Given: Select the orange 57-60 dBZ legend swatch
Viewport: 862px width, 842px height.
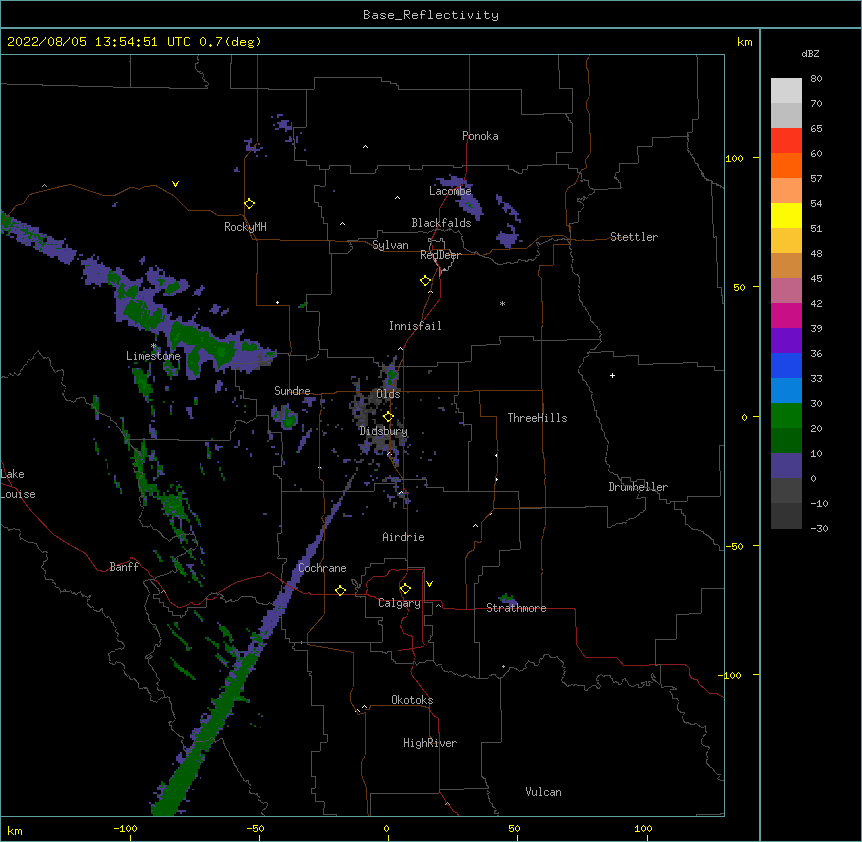Looking at the screenshot, I should tap(786, 165).
